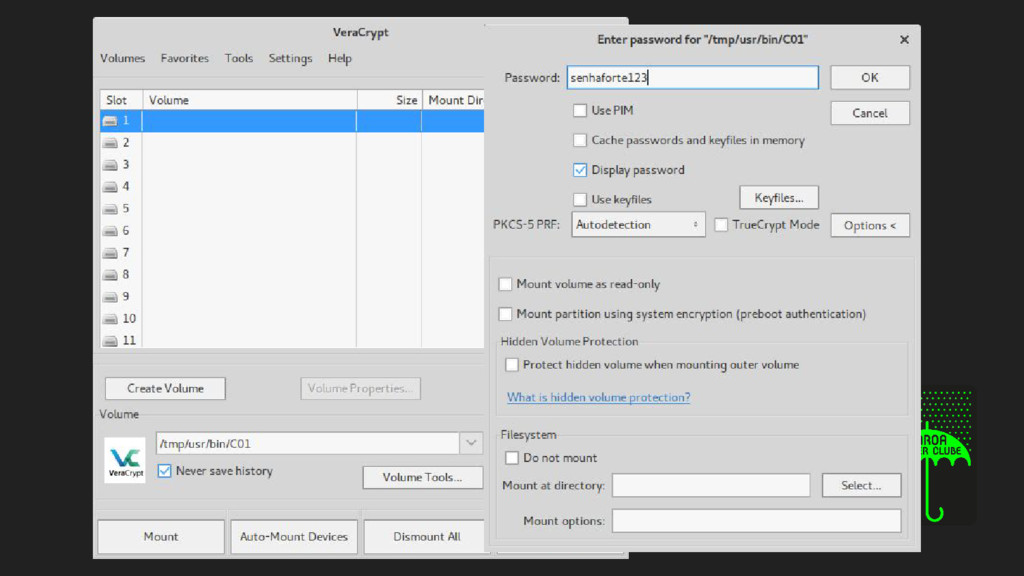The height and width of the screenshot is (576, 1024).
Task: Collapse options with the Options < button
Action: (x=870, y=225)
